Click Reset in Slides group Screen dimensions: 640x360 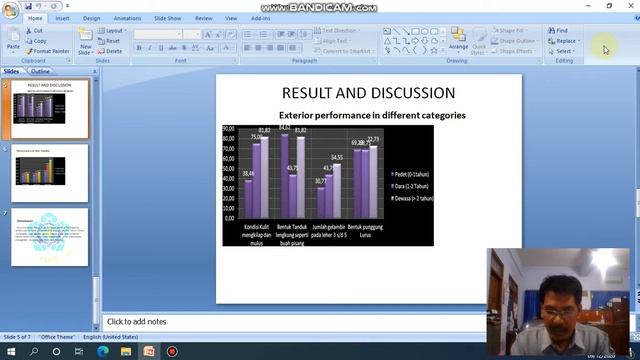click(109, 41)
